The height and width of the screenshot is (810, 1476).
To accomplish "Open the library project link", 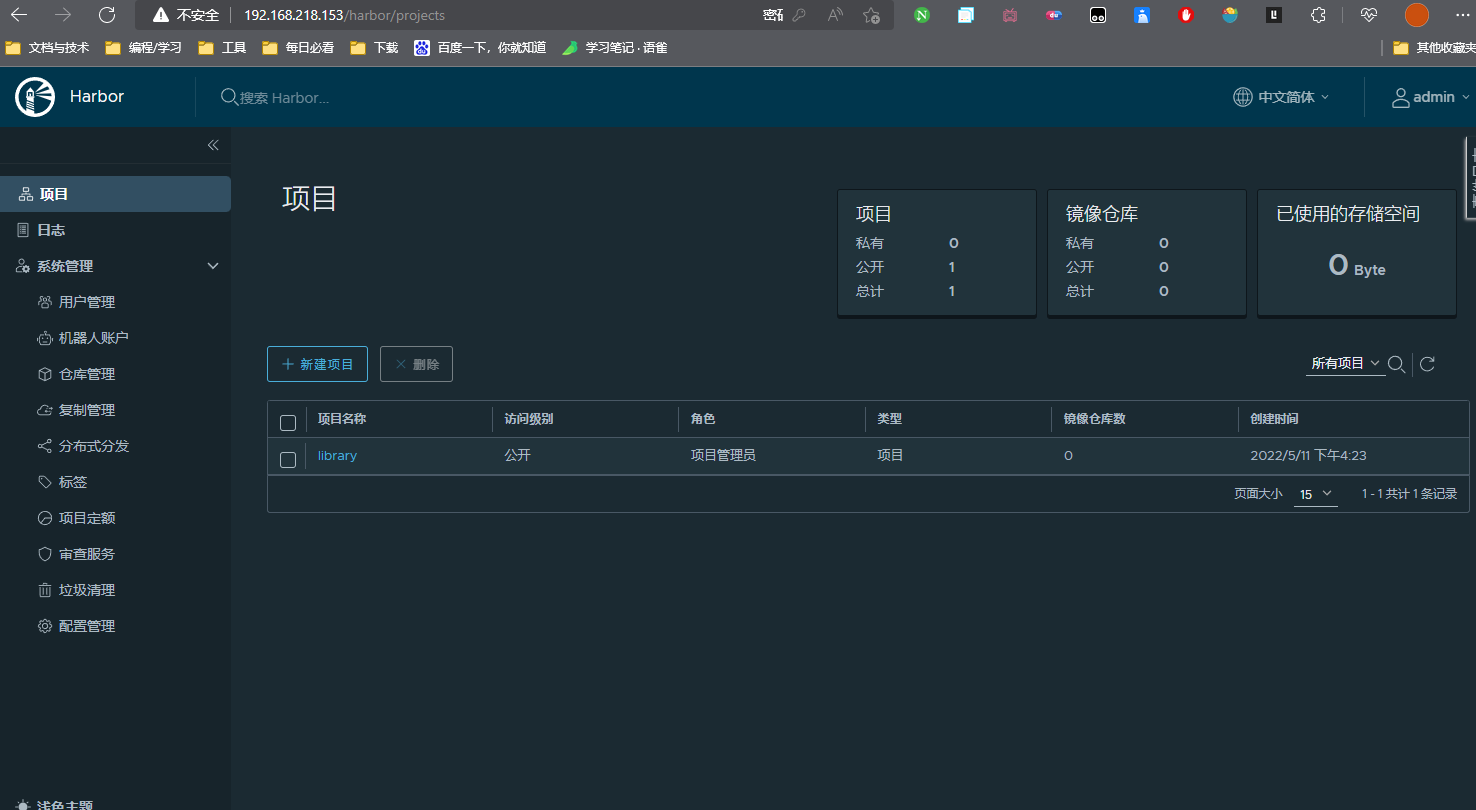I will pos(337,455).
